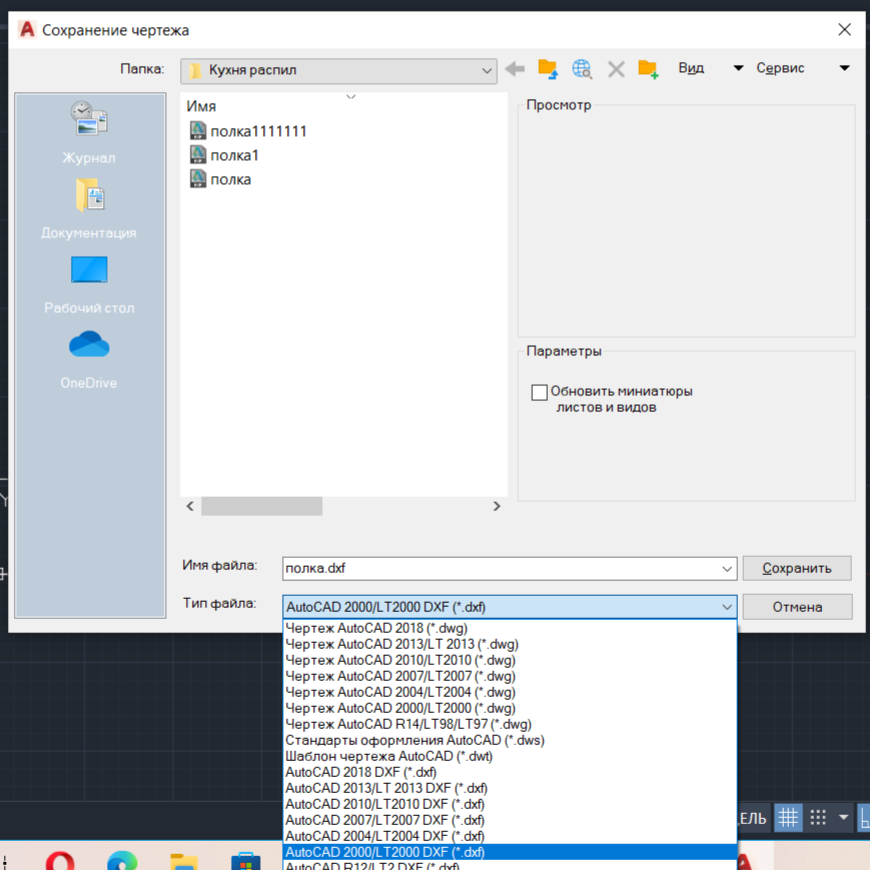
Task: Select the file полка1111111
Action: (x=248, y=131)
